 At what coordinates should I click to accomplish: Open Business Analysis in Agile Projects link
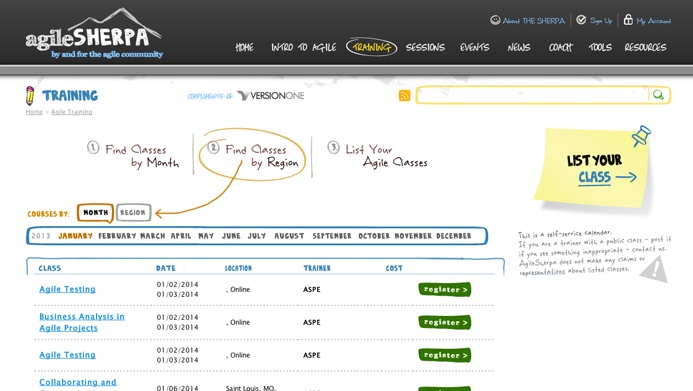click(x=82, y=322)
